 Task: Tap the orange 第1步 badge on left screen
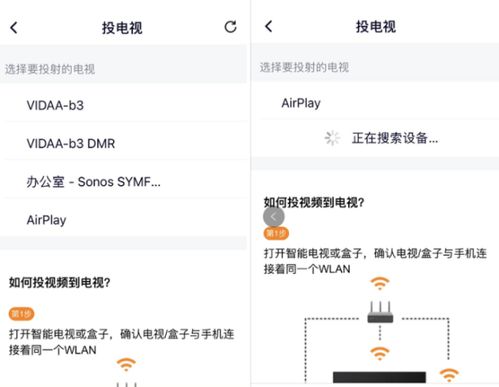click(21, 314)
